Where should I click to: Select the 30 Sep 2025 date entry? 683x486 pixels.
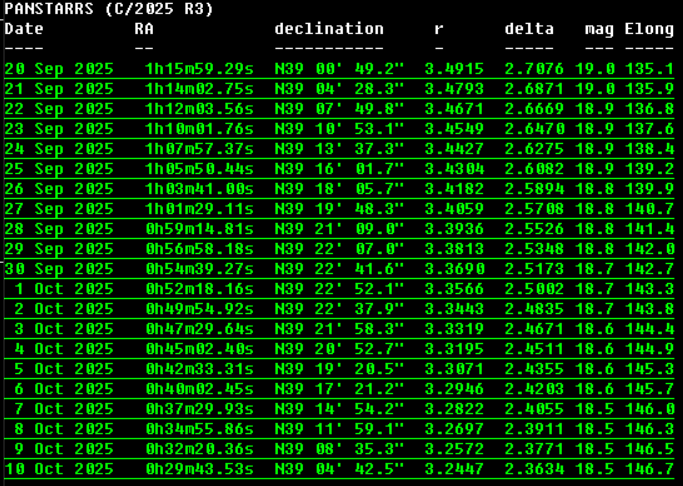point(59,269)
